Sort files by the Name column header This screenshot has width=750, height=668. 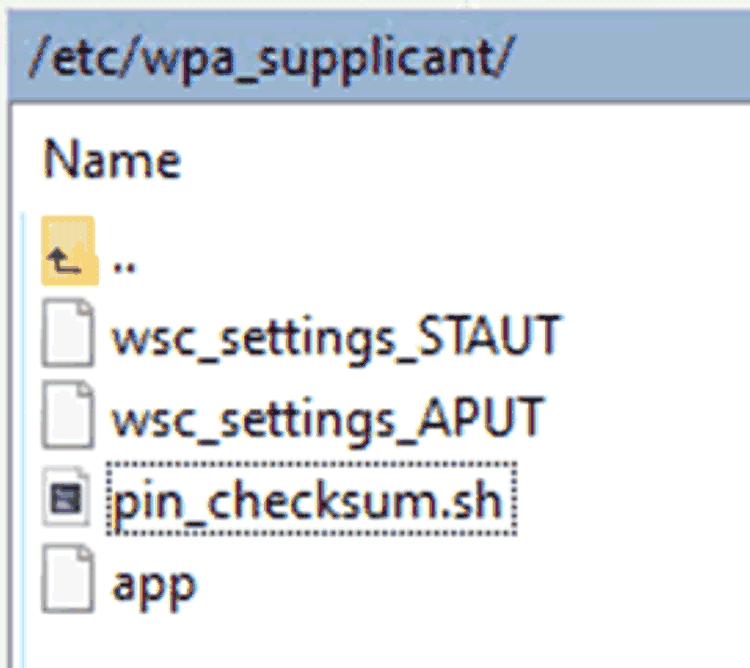click(x=112, y=159)
